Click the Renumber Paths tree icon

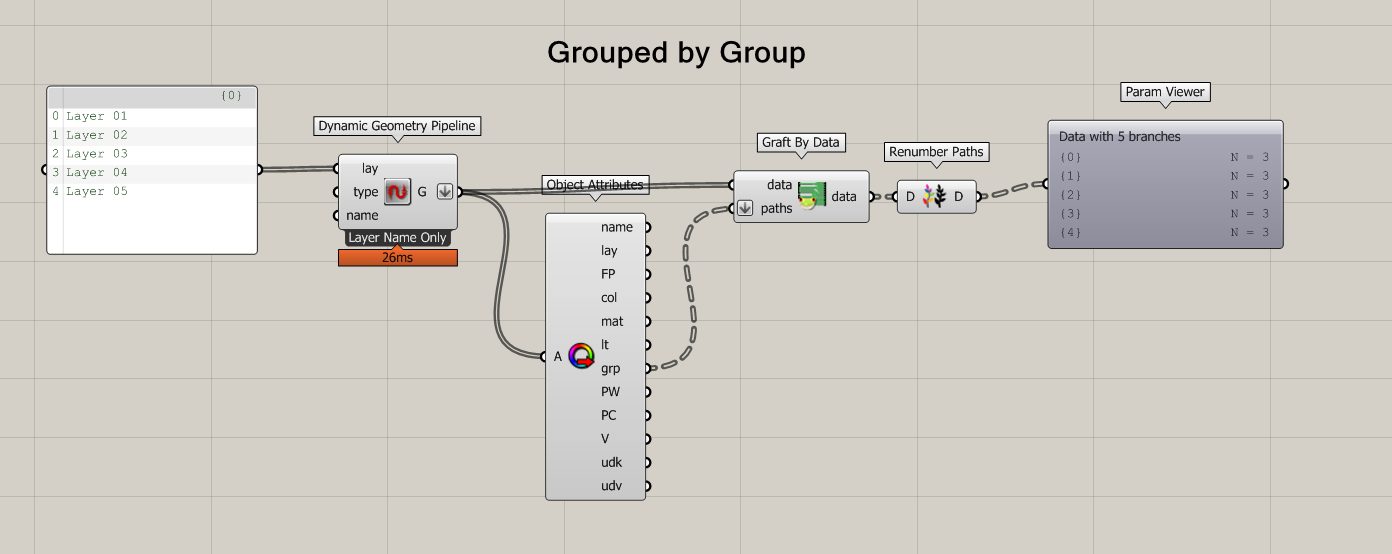tap(934, 196)
